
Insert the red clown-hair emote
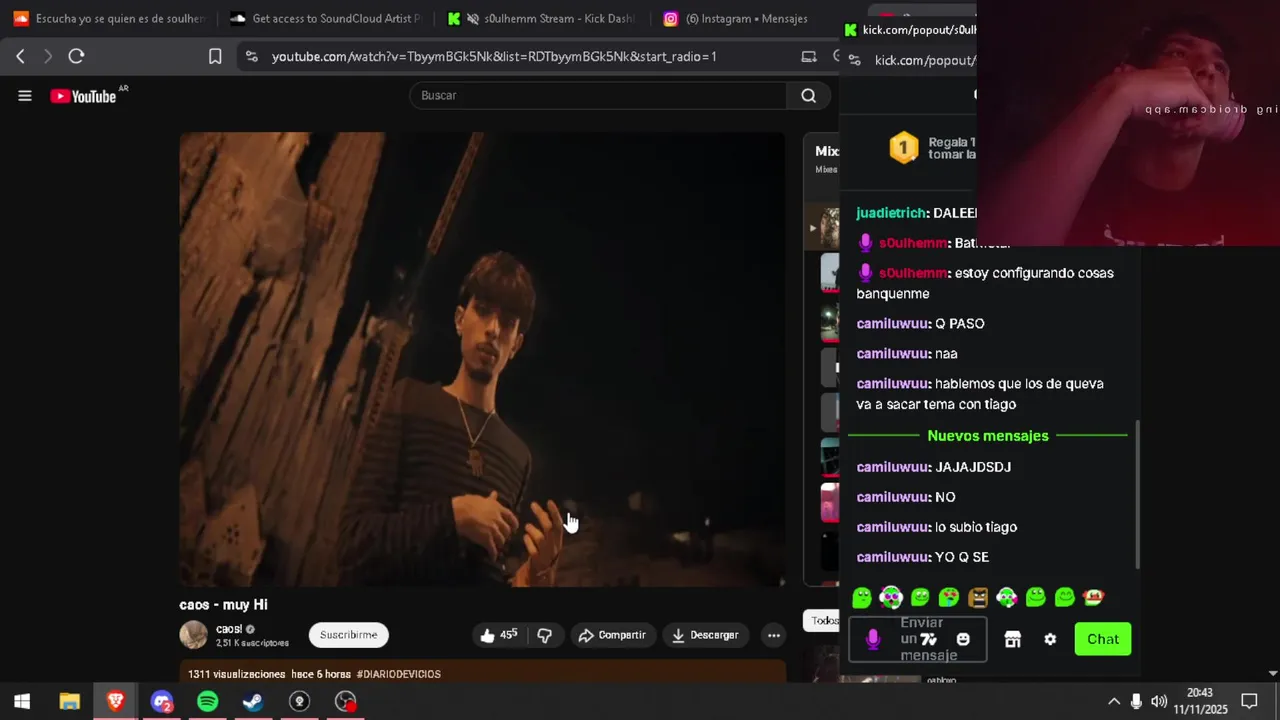click(1094, 598)
